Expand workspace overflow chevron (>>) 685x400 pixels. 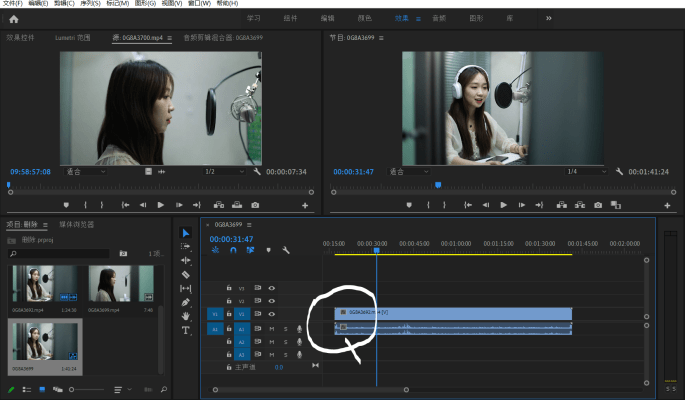[x=548, y=18]
